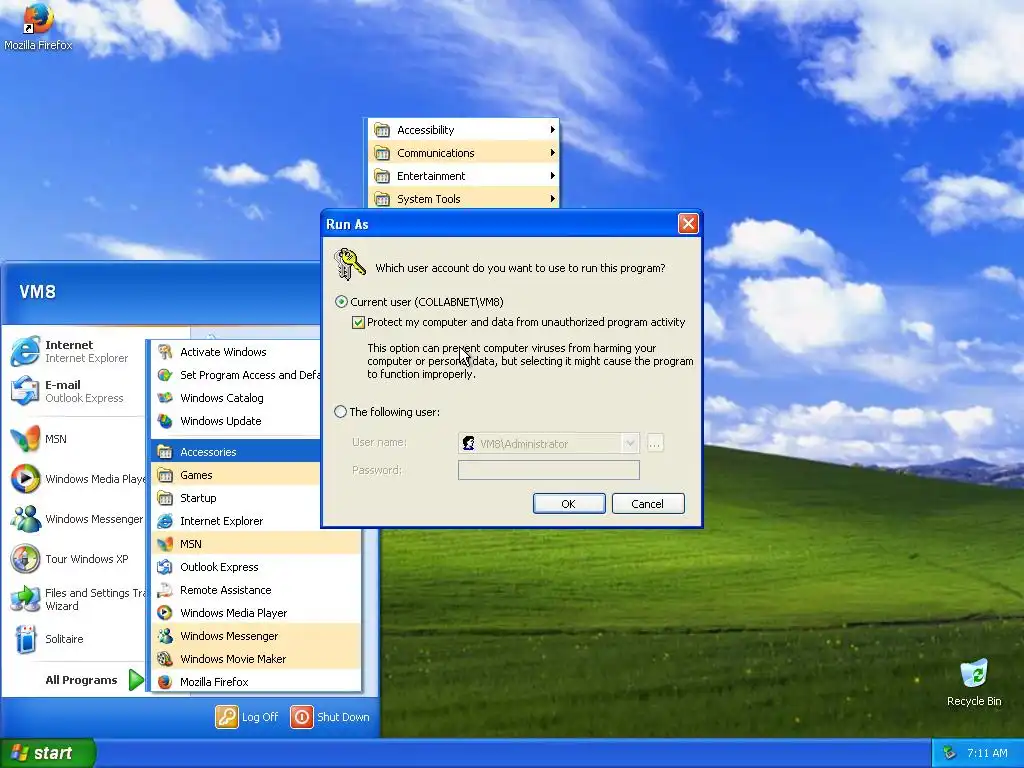
Task: Click the Log Off text button
Action: click(x=260, y=717)
